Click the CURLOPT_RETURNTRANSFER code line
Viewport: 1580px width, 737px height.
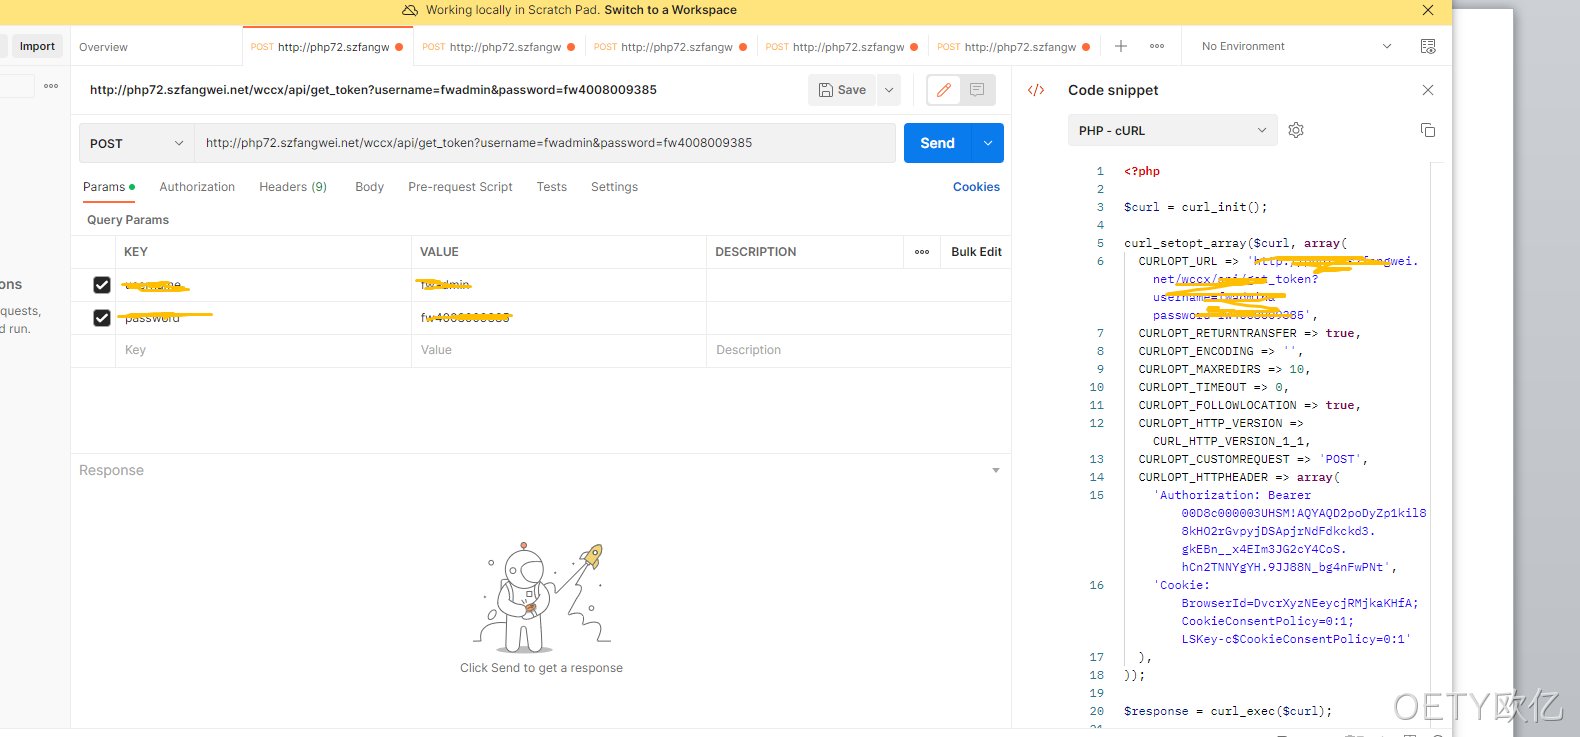tap(1249, 333)
